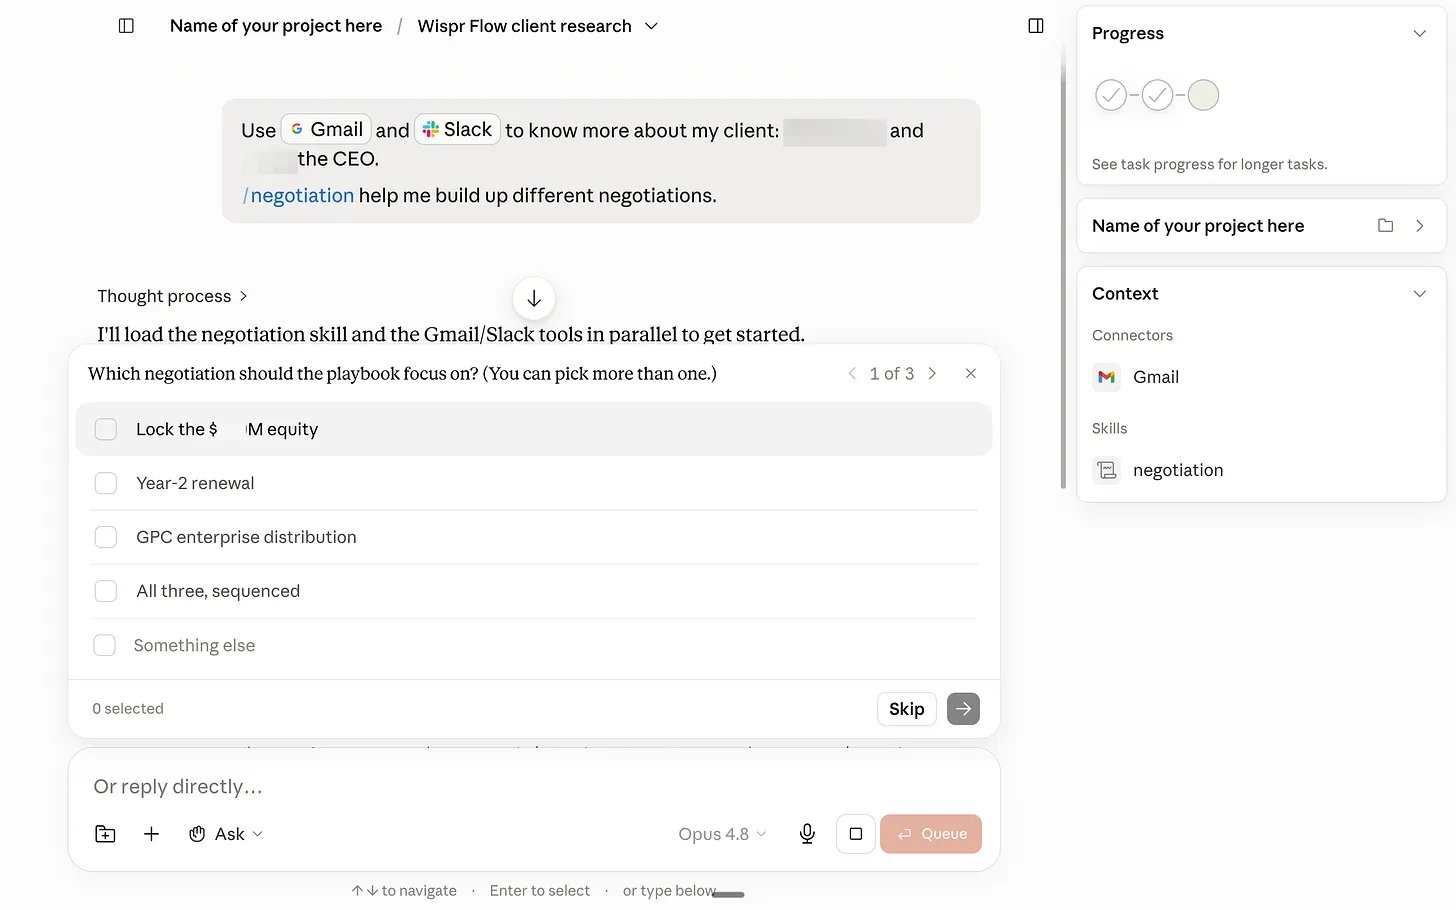Click the scroll-to-bottom arrow button
1456x910 pixels.
(534, 298)
